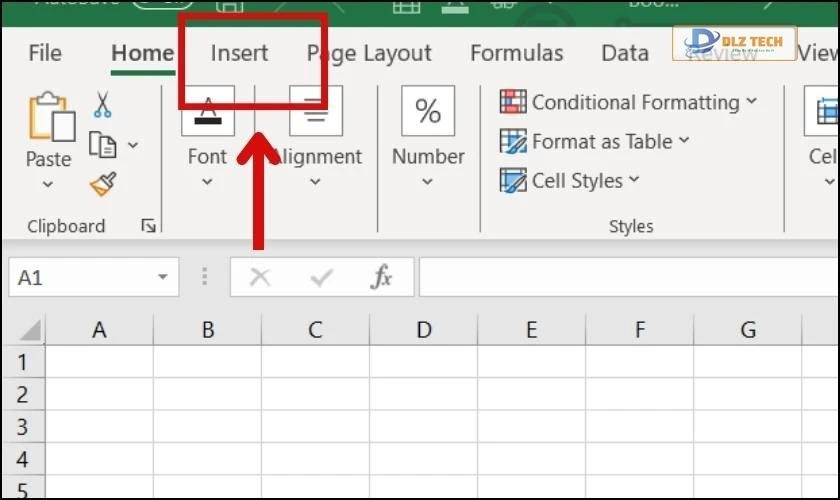Screen dimensions: 840x500
Task: Click the Cut scissors icon
Action: tap(102, 104)
